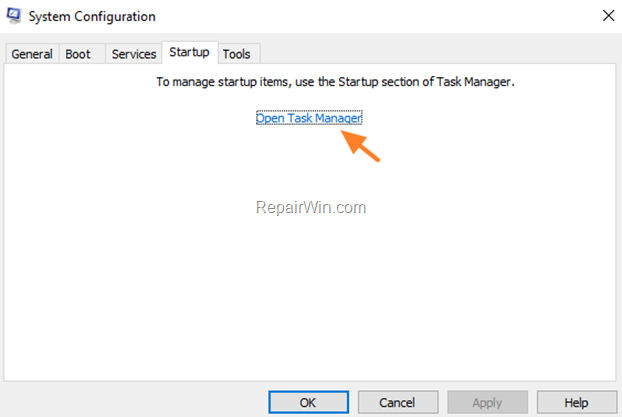The width and height of the screenshot is (622, 417).
Task: Open Task Manager via the link
Action: 309,118
